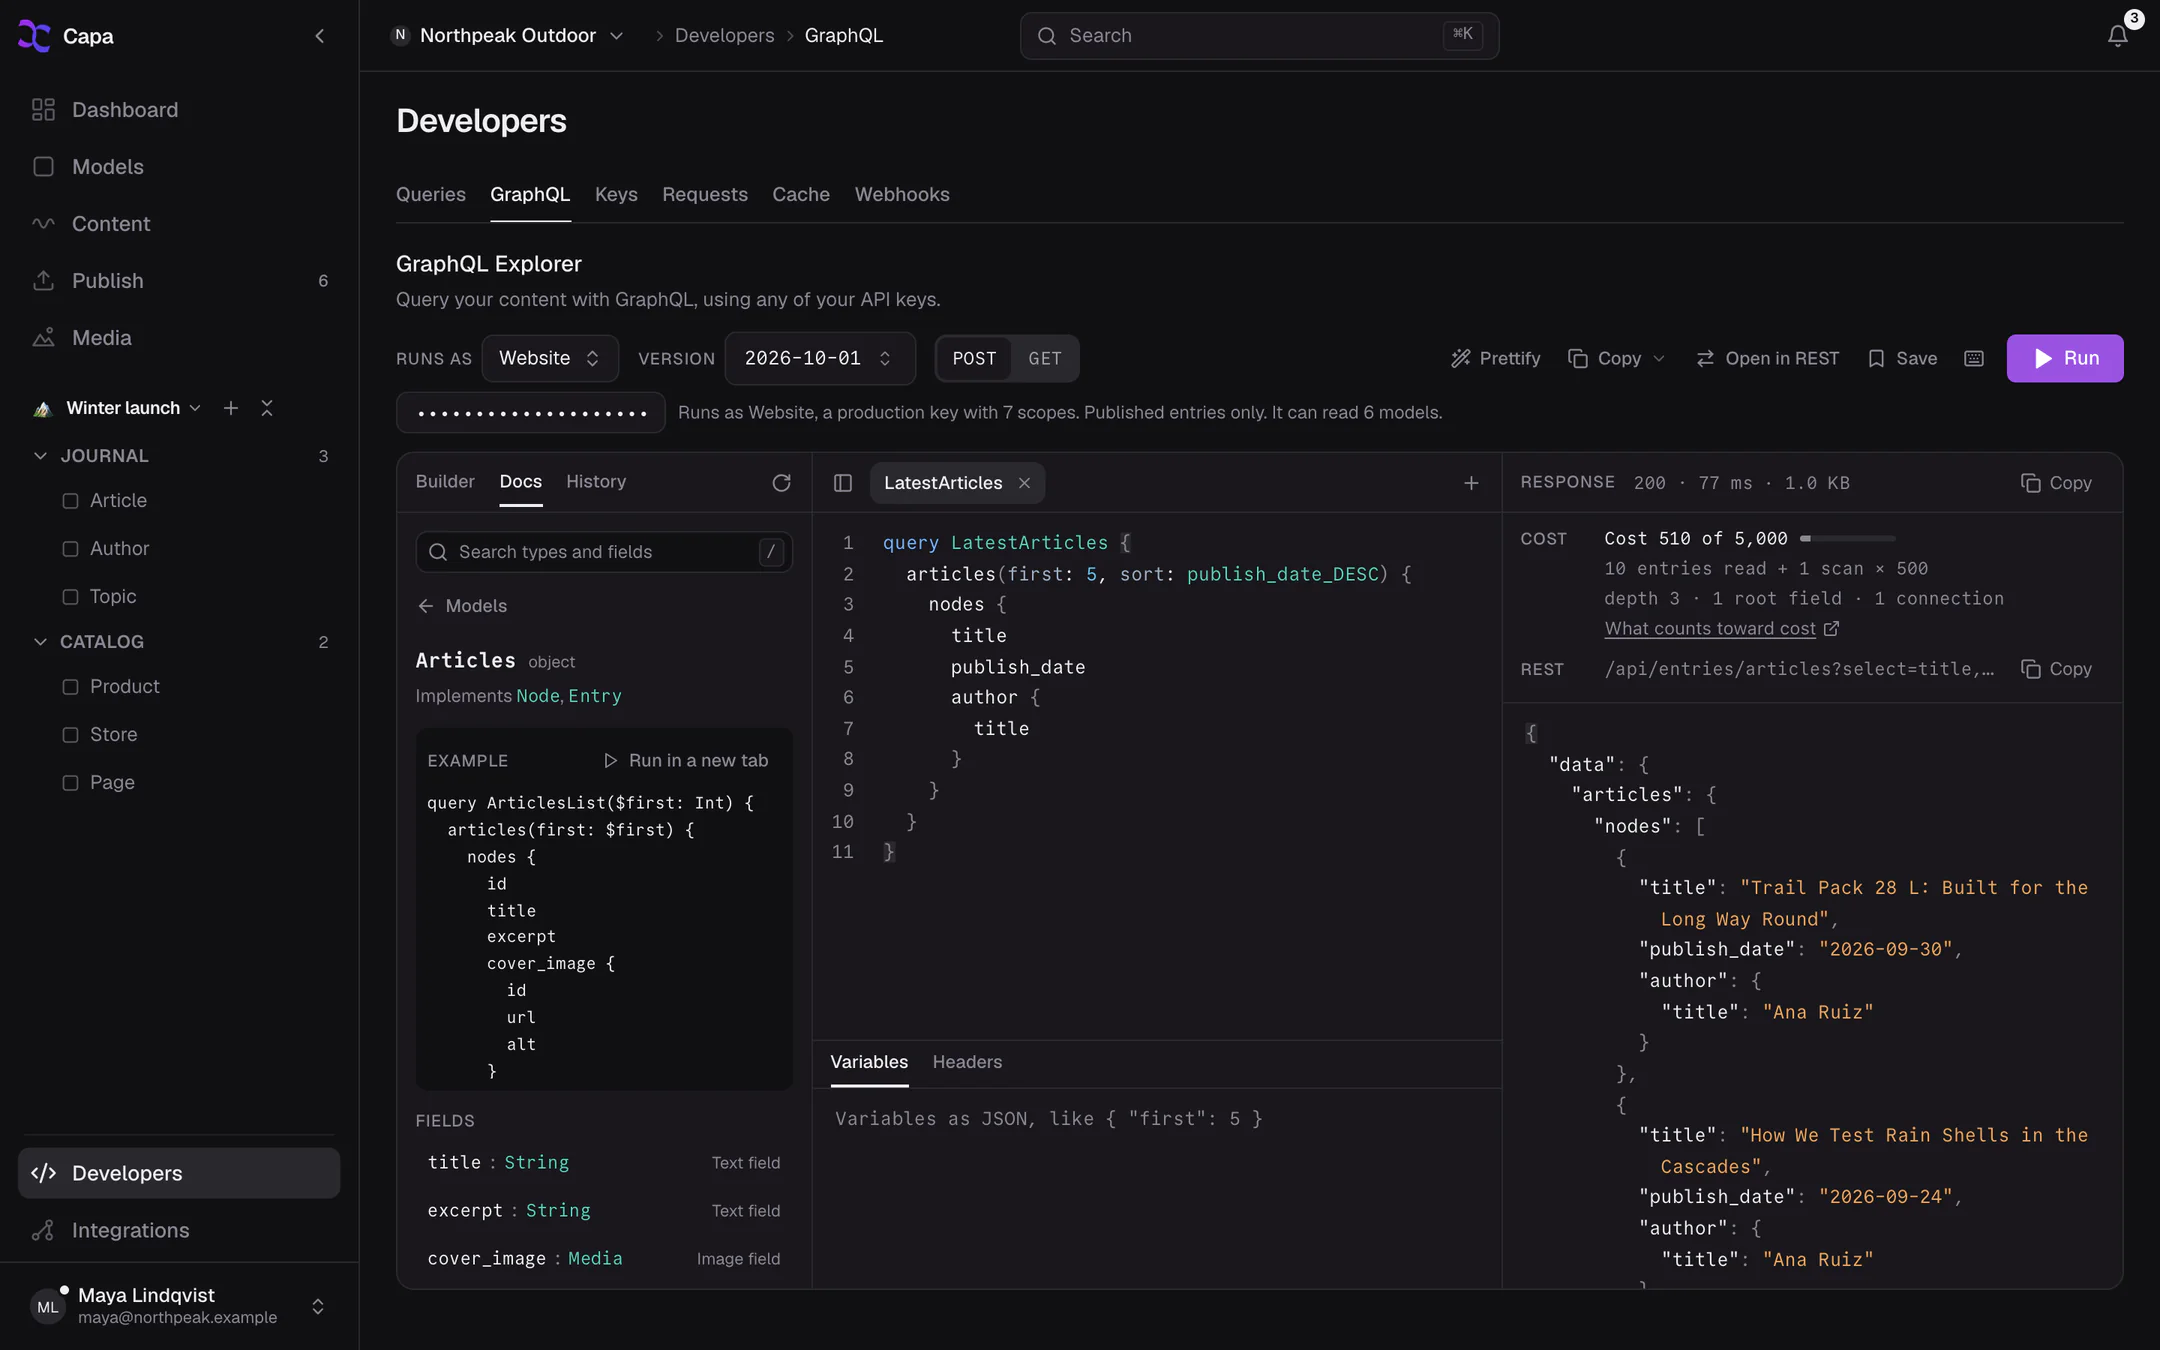Switch request method to GET

tap(1044, 358)
